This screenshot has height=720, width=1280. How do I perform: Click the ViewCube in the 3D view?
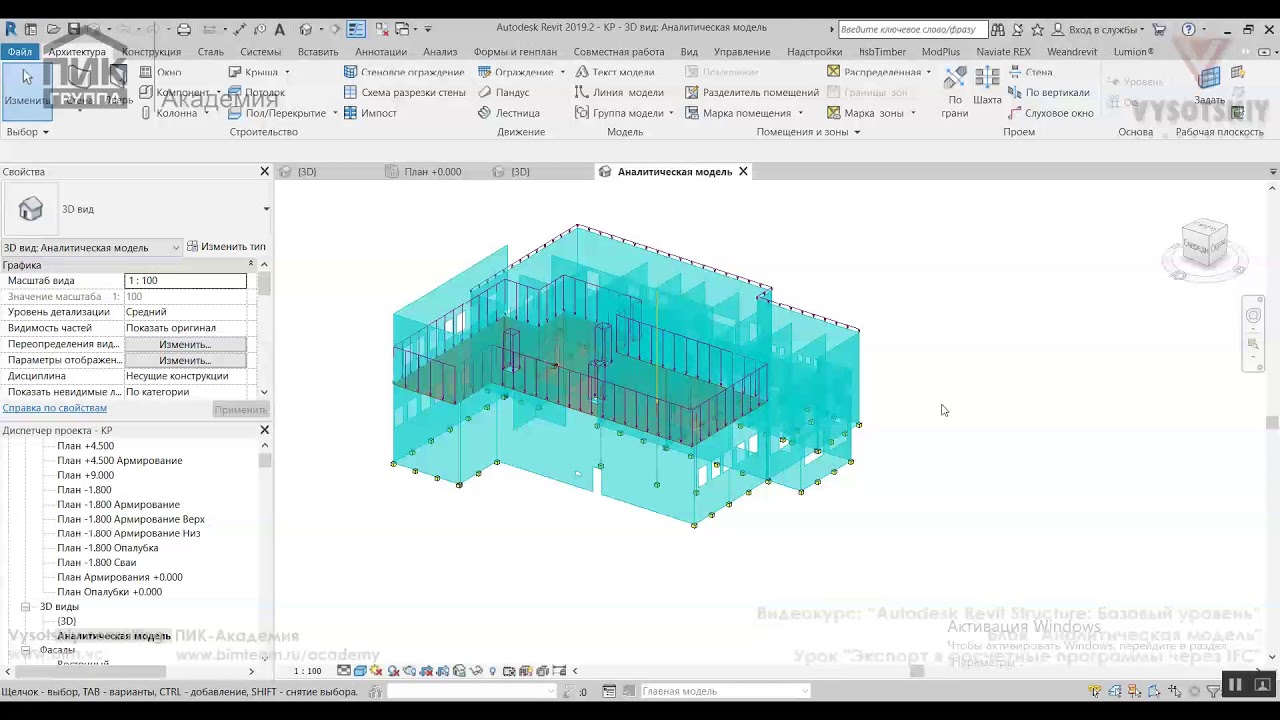click(x=1204, y=245)
